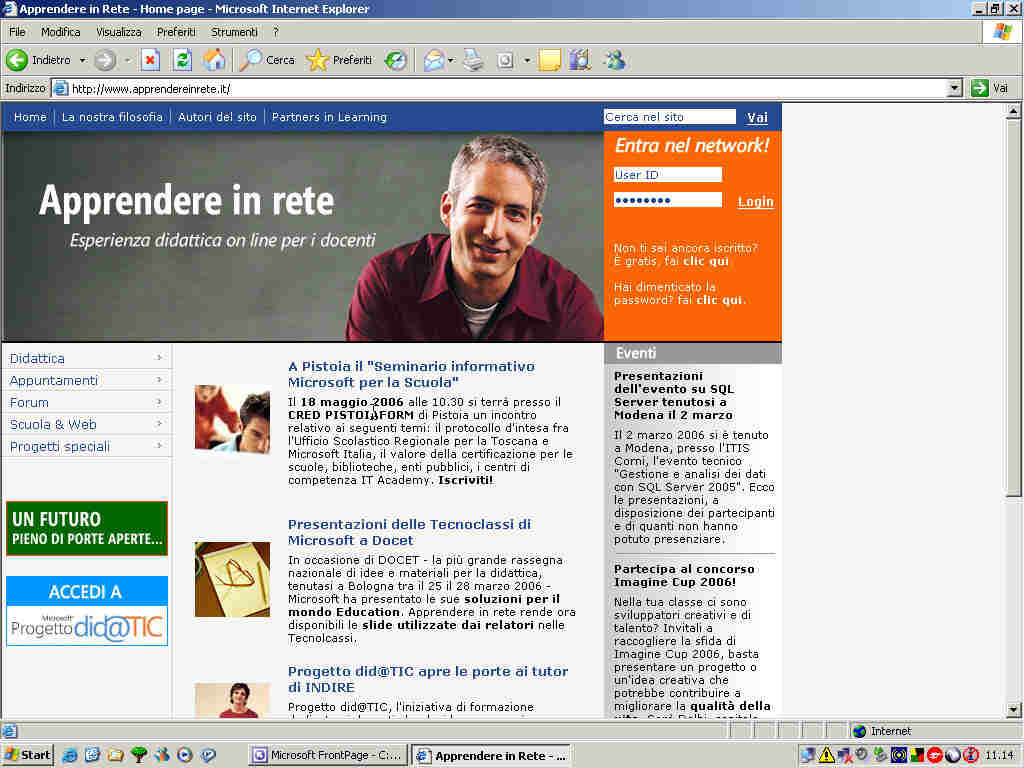Open the File menu

(17, 32)
